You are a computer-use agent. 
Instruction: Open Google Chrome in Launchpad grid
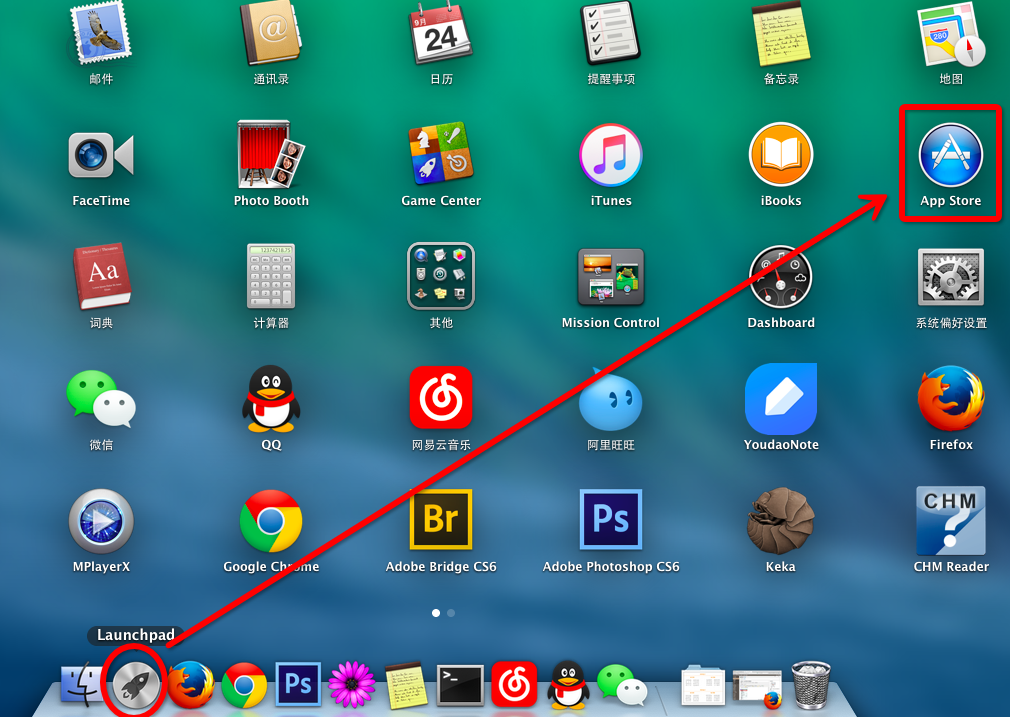tap(271, 521)
